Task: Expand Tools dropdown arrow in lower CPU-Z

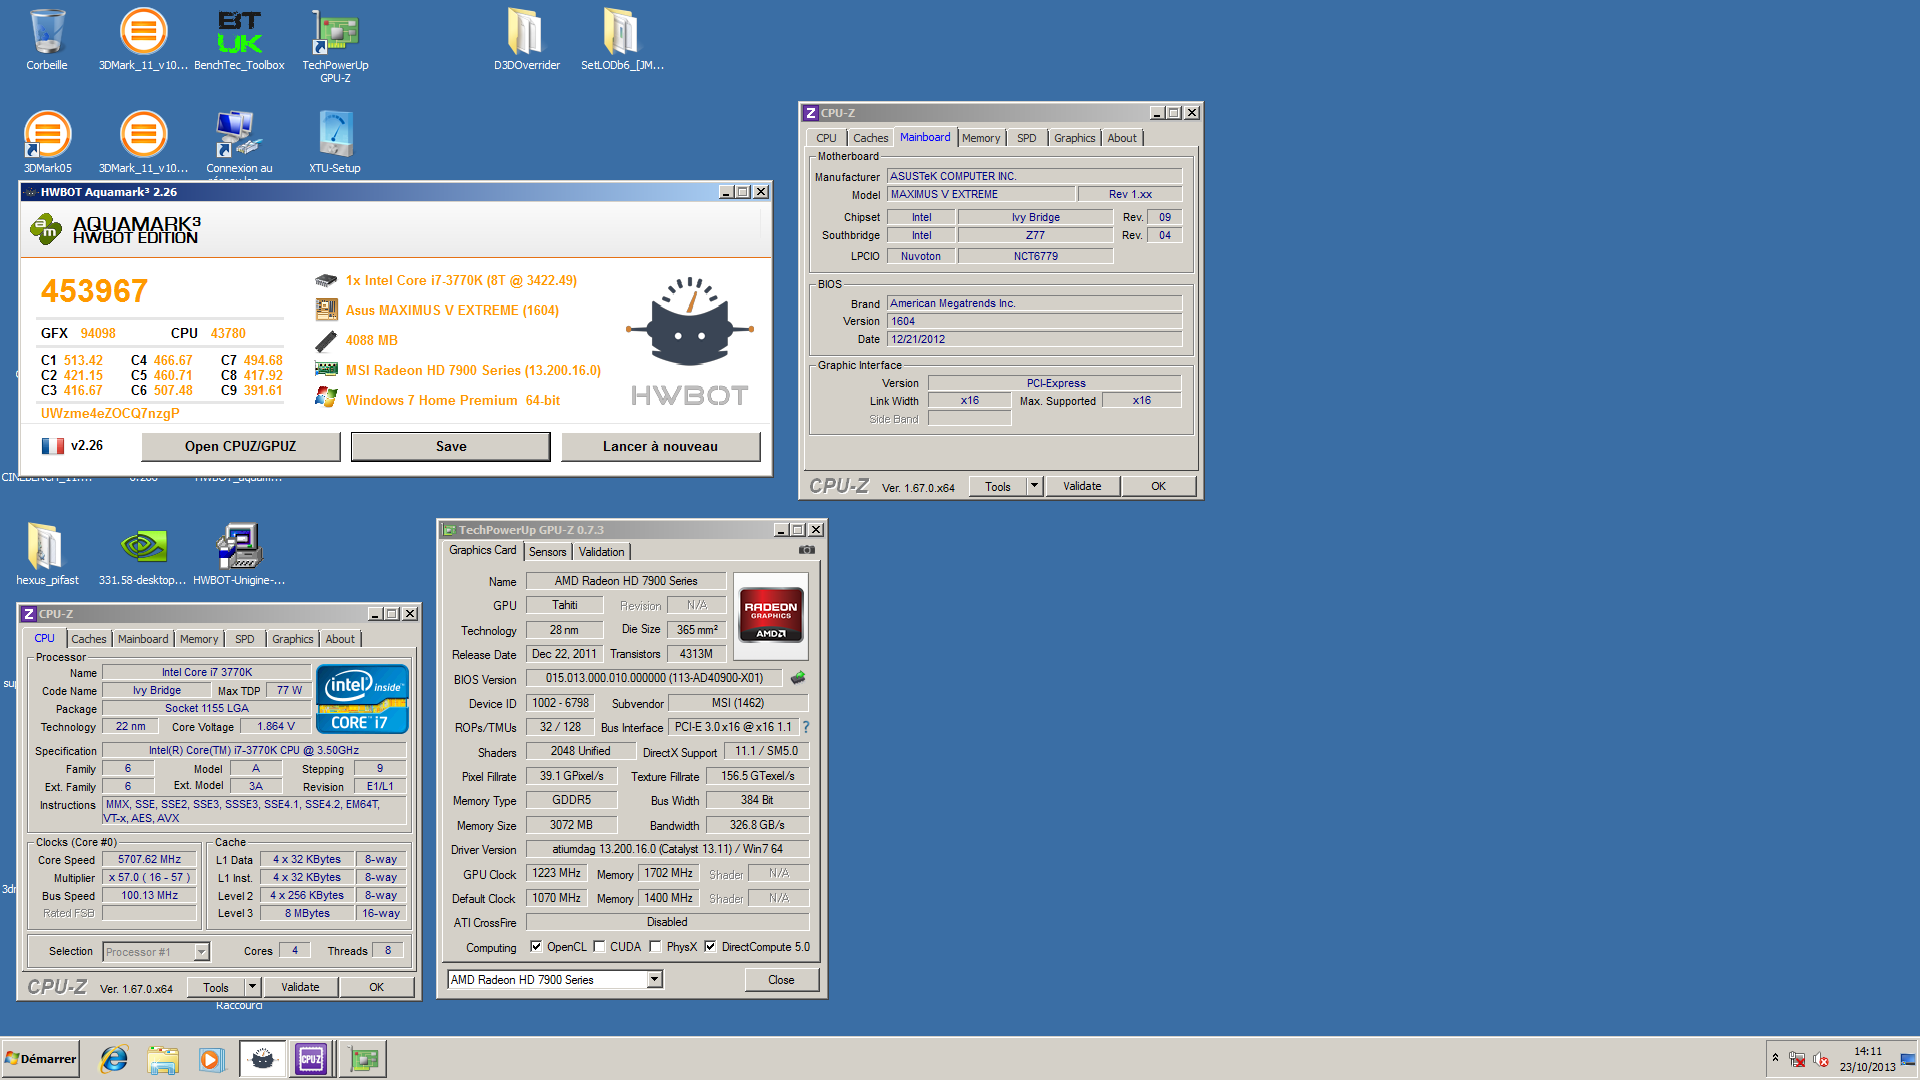Action: pyautogui.click(x=253, y=987)
